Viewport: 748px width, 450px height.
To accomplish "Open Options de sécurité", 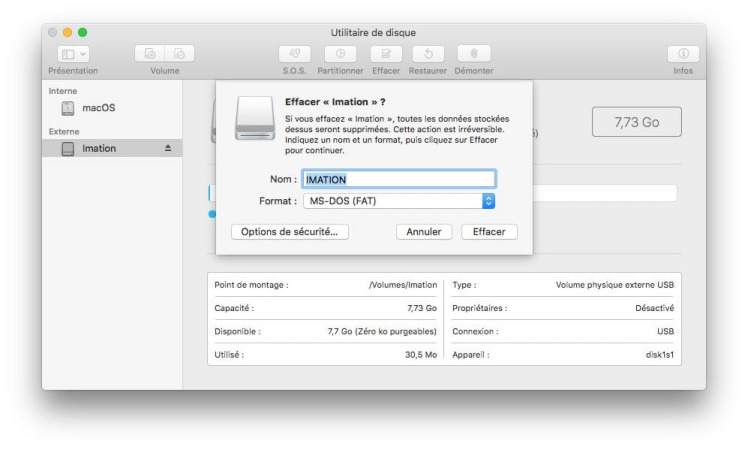I will tap(290, 232).
